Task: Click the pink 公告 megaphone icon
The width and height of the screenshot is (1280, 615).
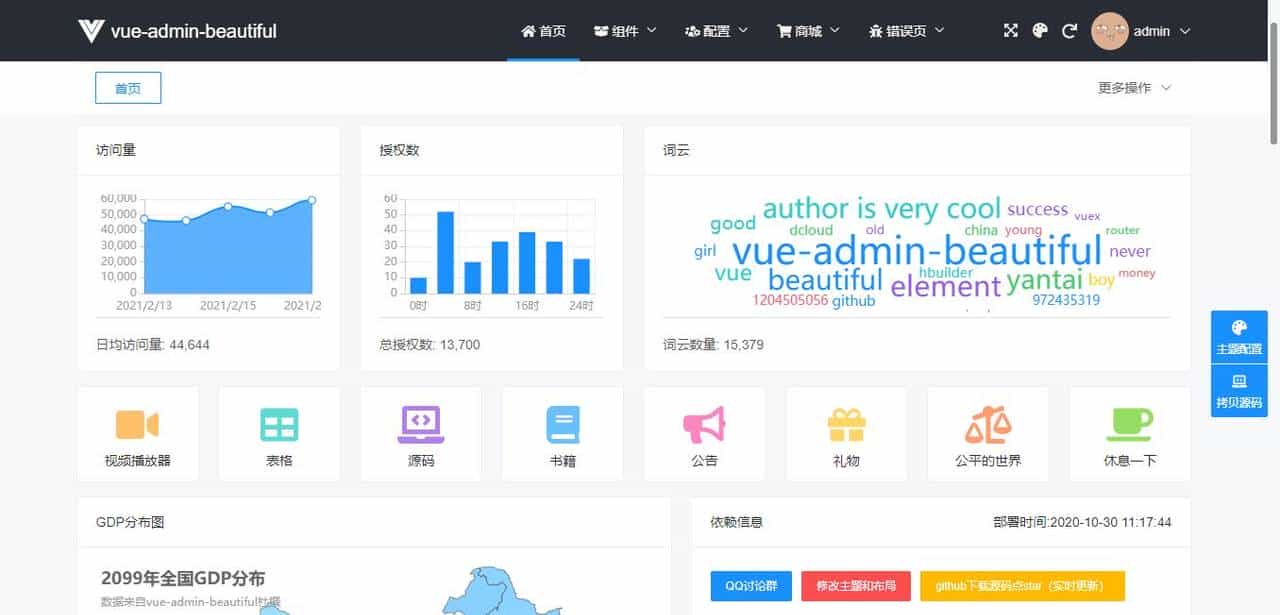Action: [704, 423]
